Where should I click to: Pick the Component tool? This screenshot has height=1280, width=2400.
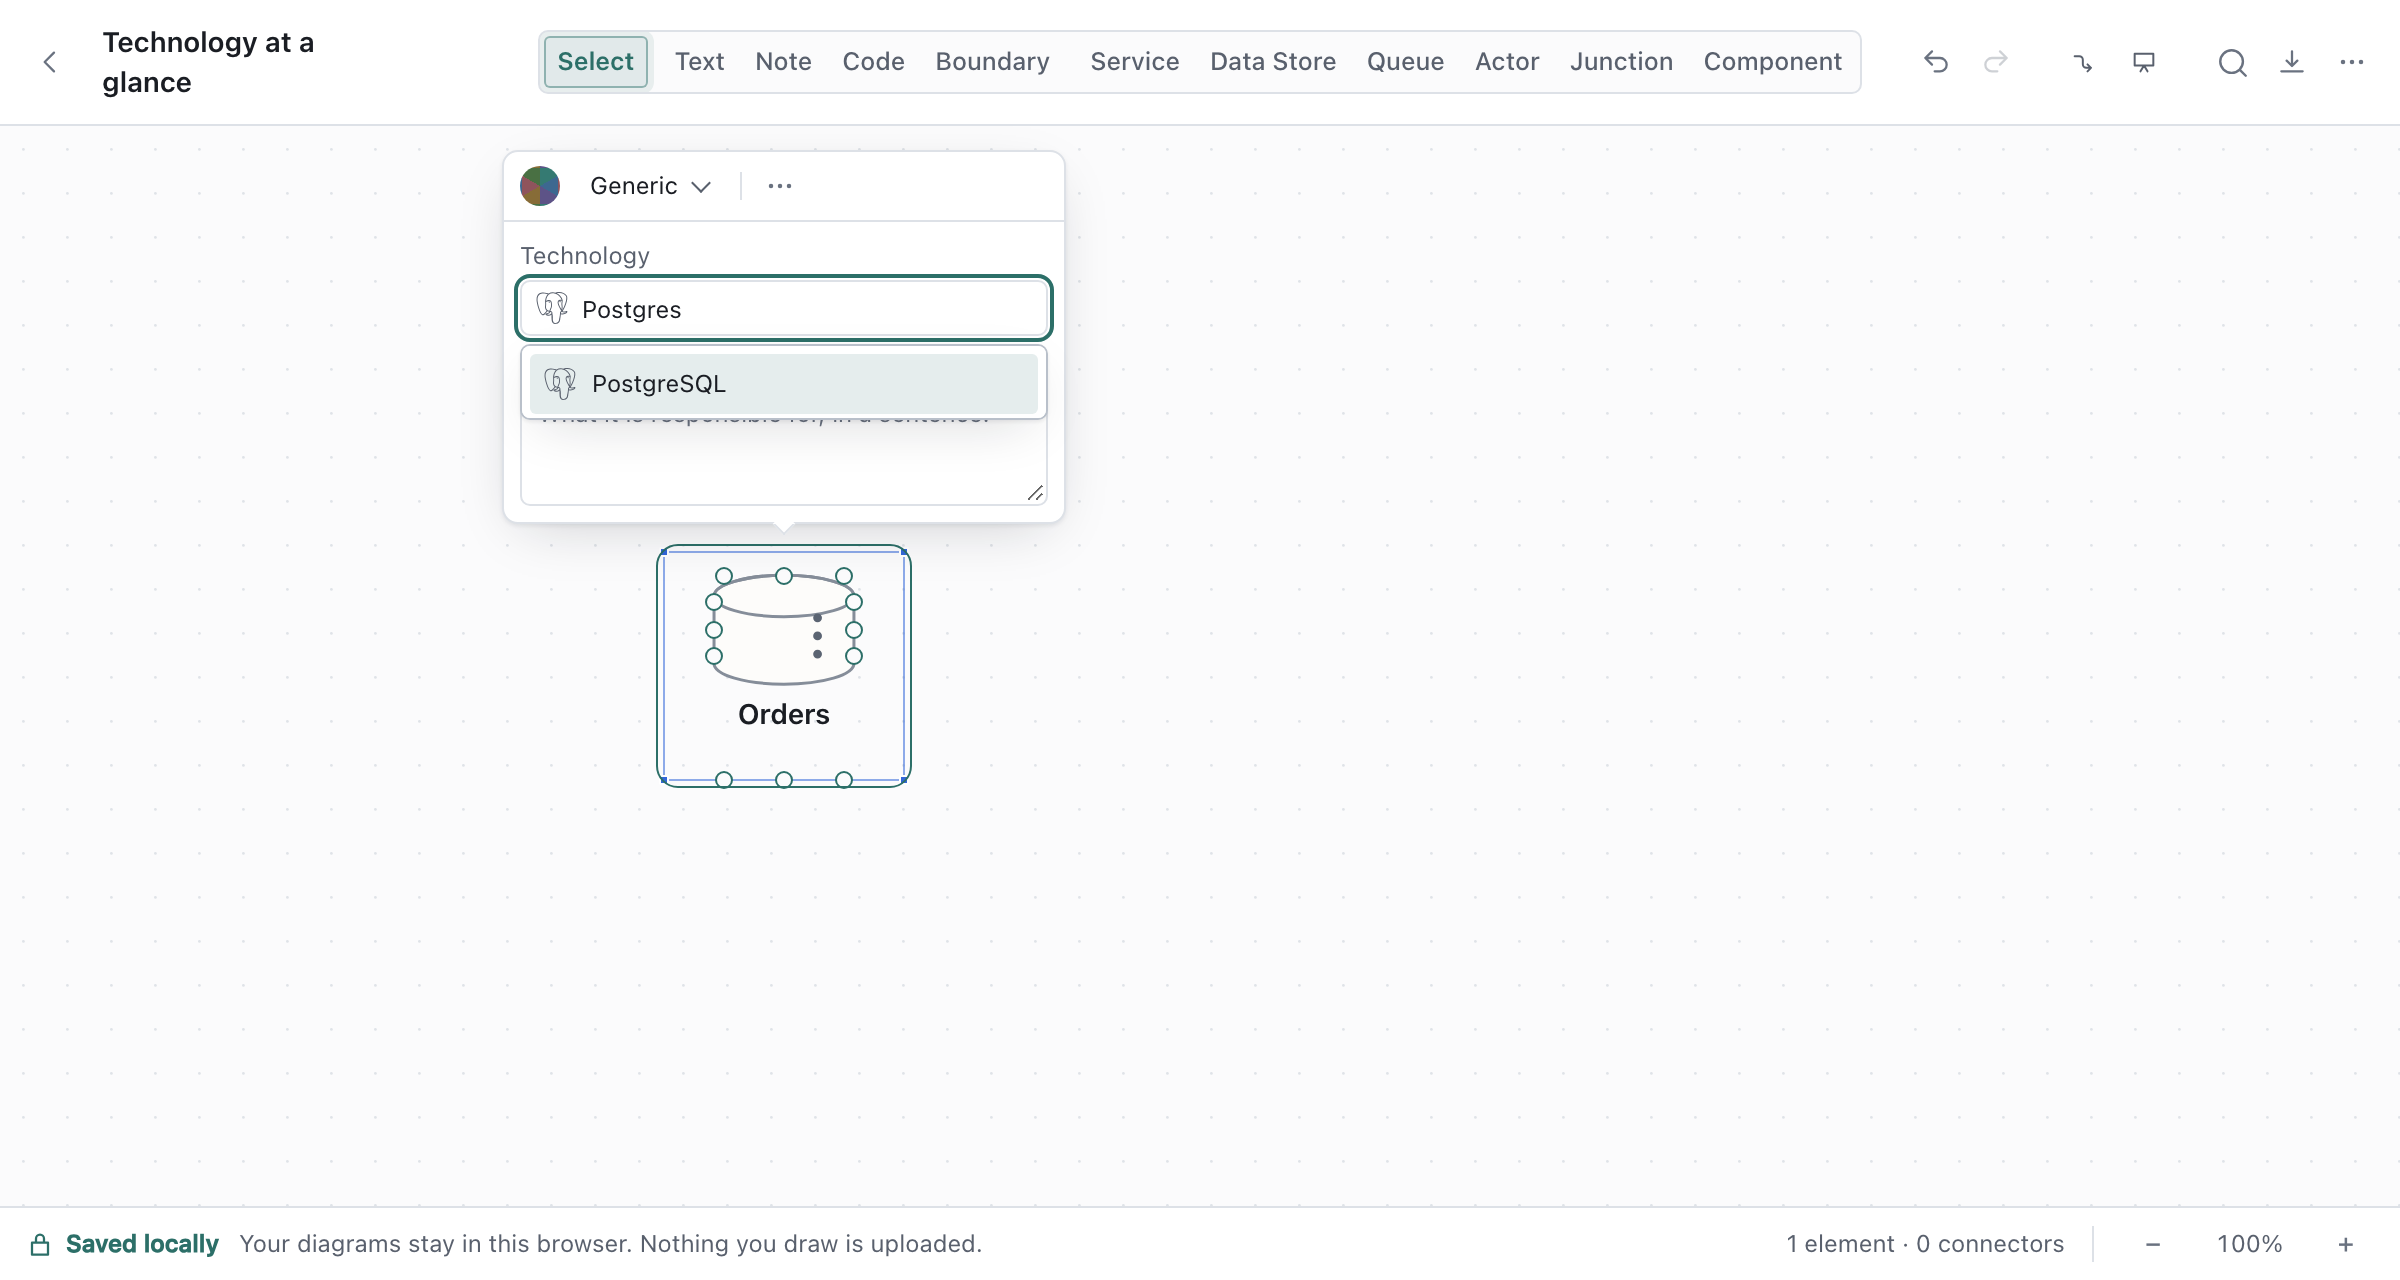coord(1772,62)
